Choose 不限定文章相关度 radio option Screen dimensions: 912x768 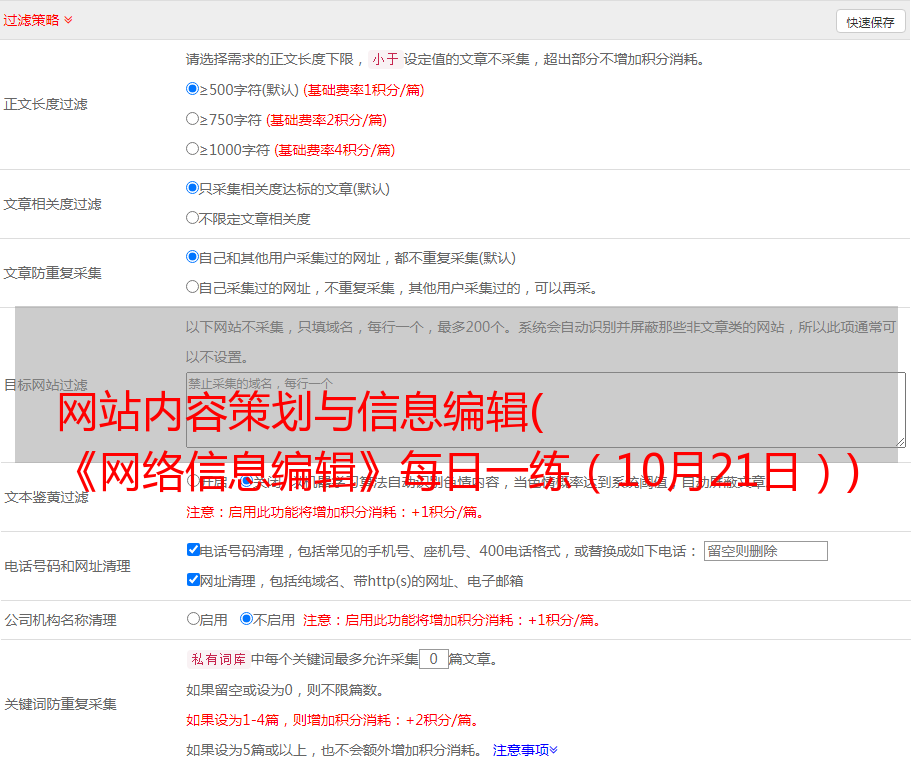(193, 218)
